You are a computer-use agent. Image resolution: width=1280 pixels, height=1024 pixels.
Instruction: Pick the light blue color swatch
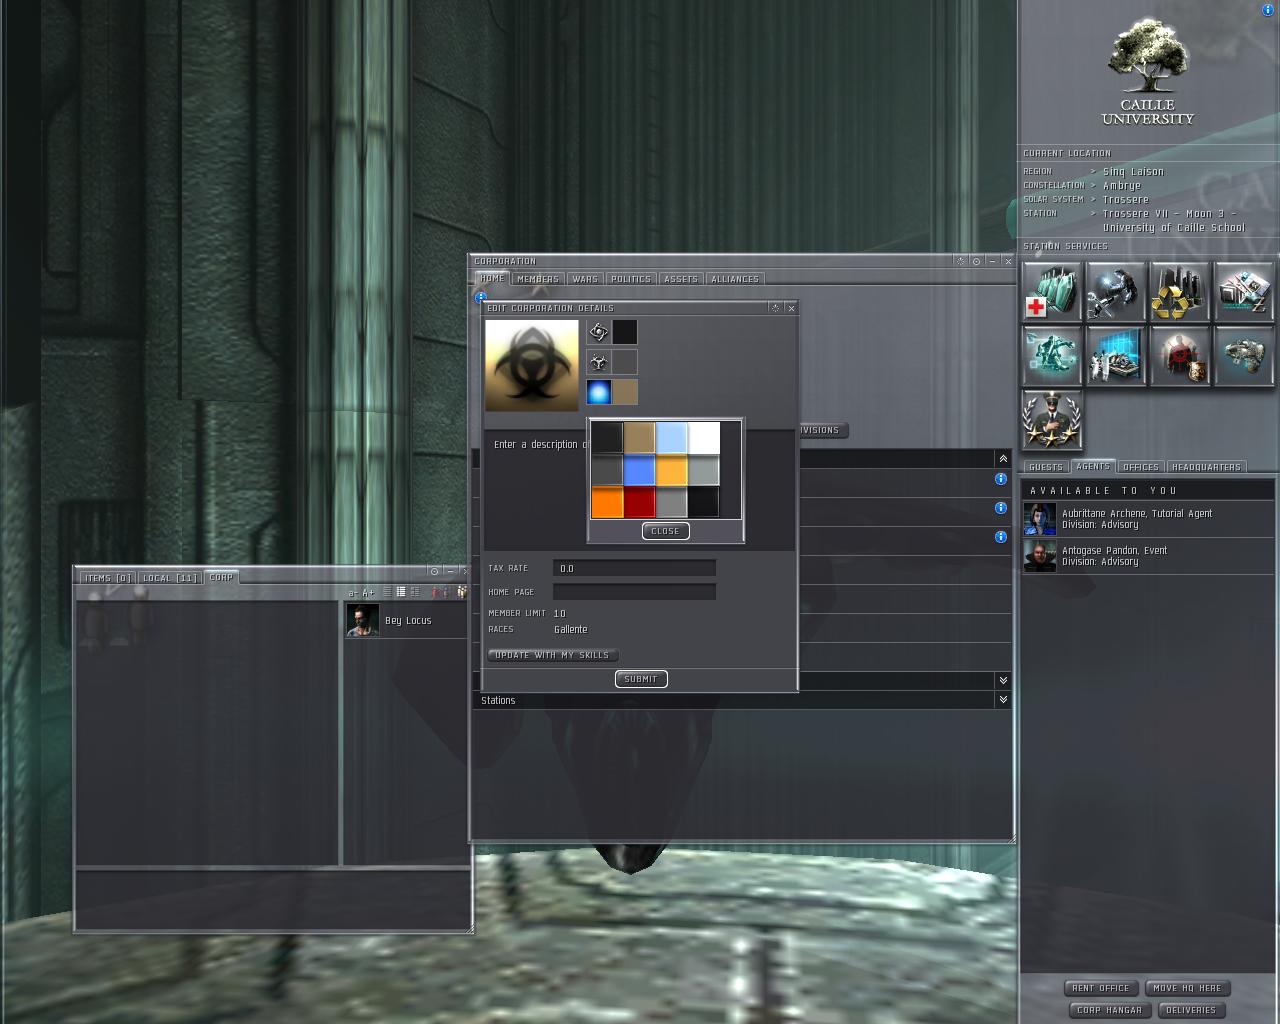coord(671,438)
